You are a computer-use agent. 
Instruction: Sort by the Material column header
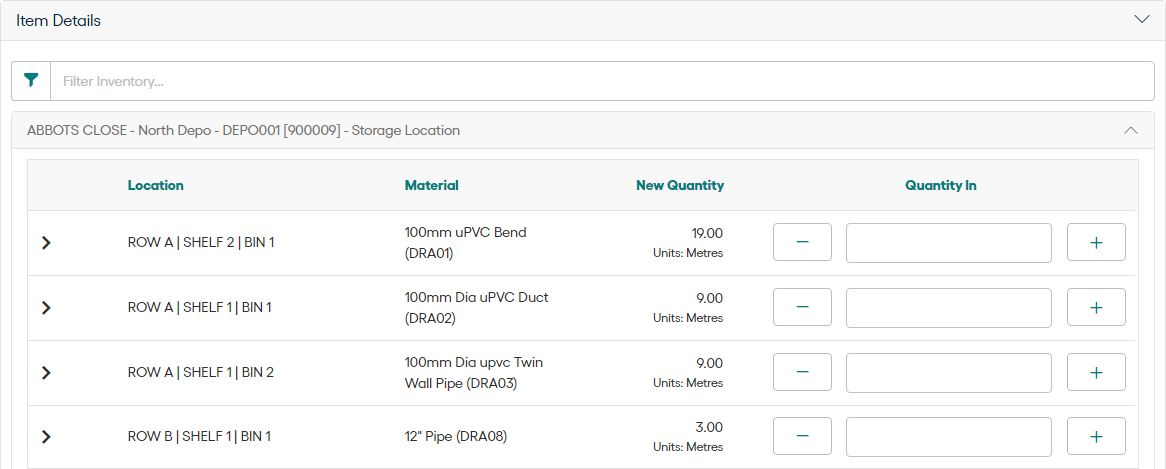[431, 185]
